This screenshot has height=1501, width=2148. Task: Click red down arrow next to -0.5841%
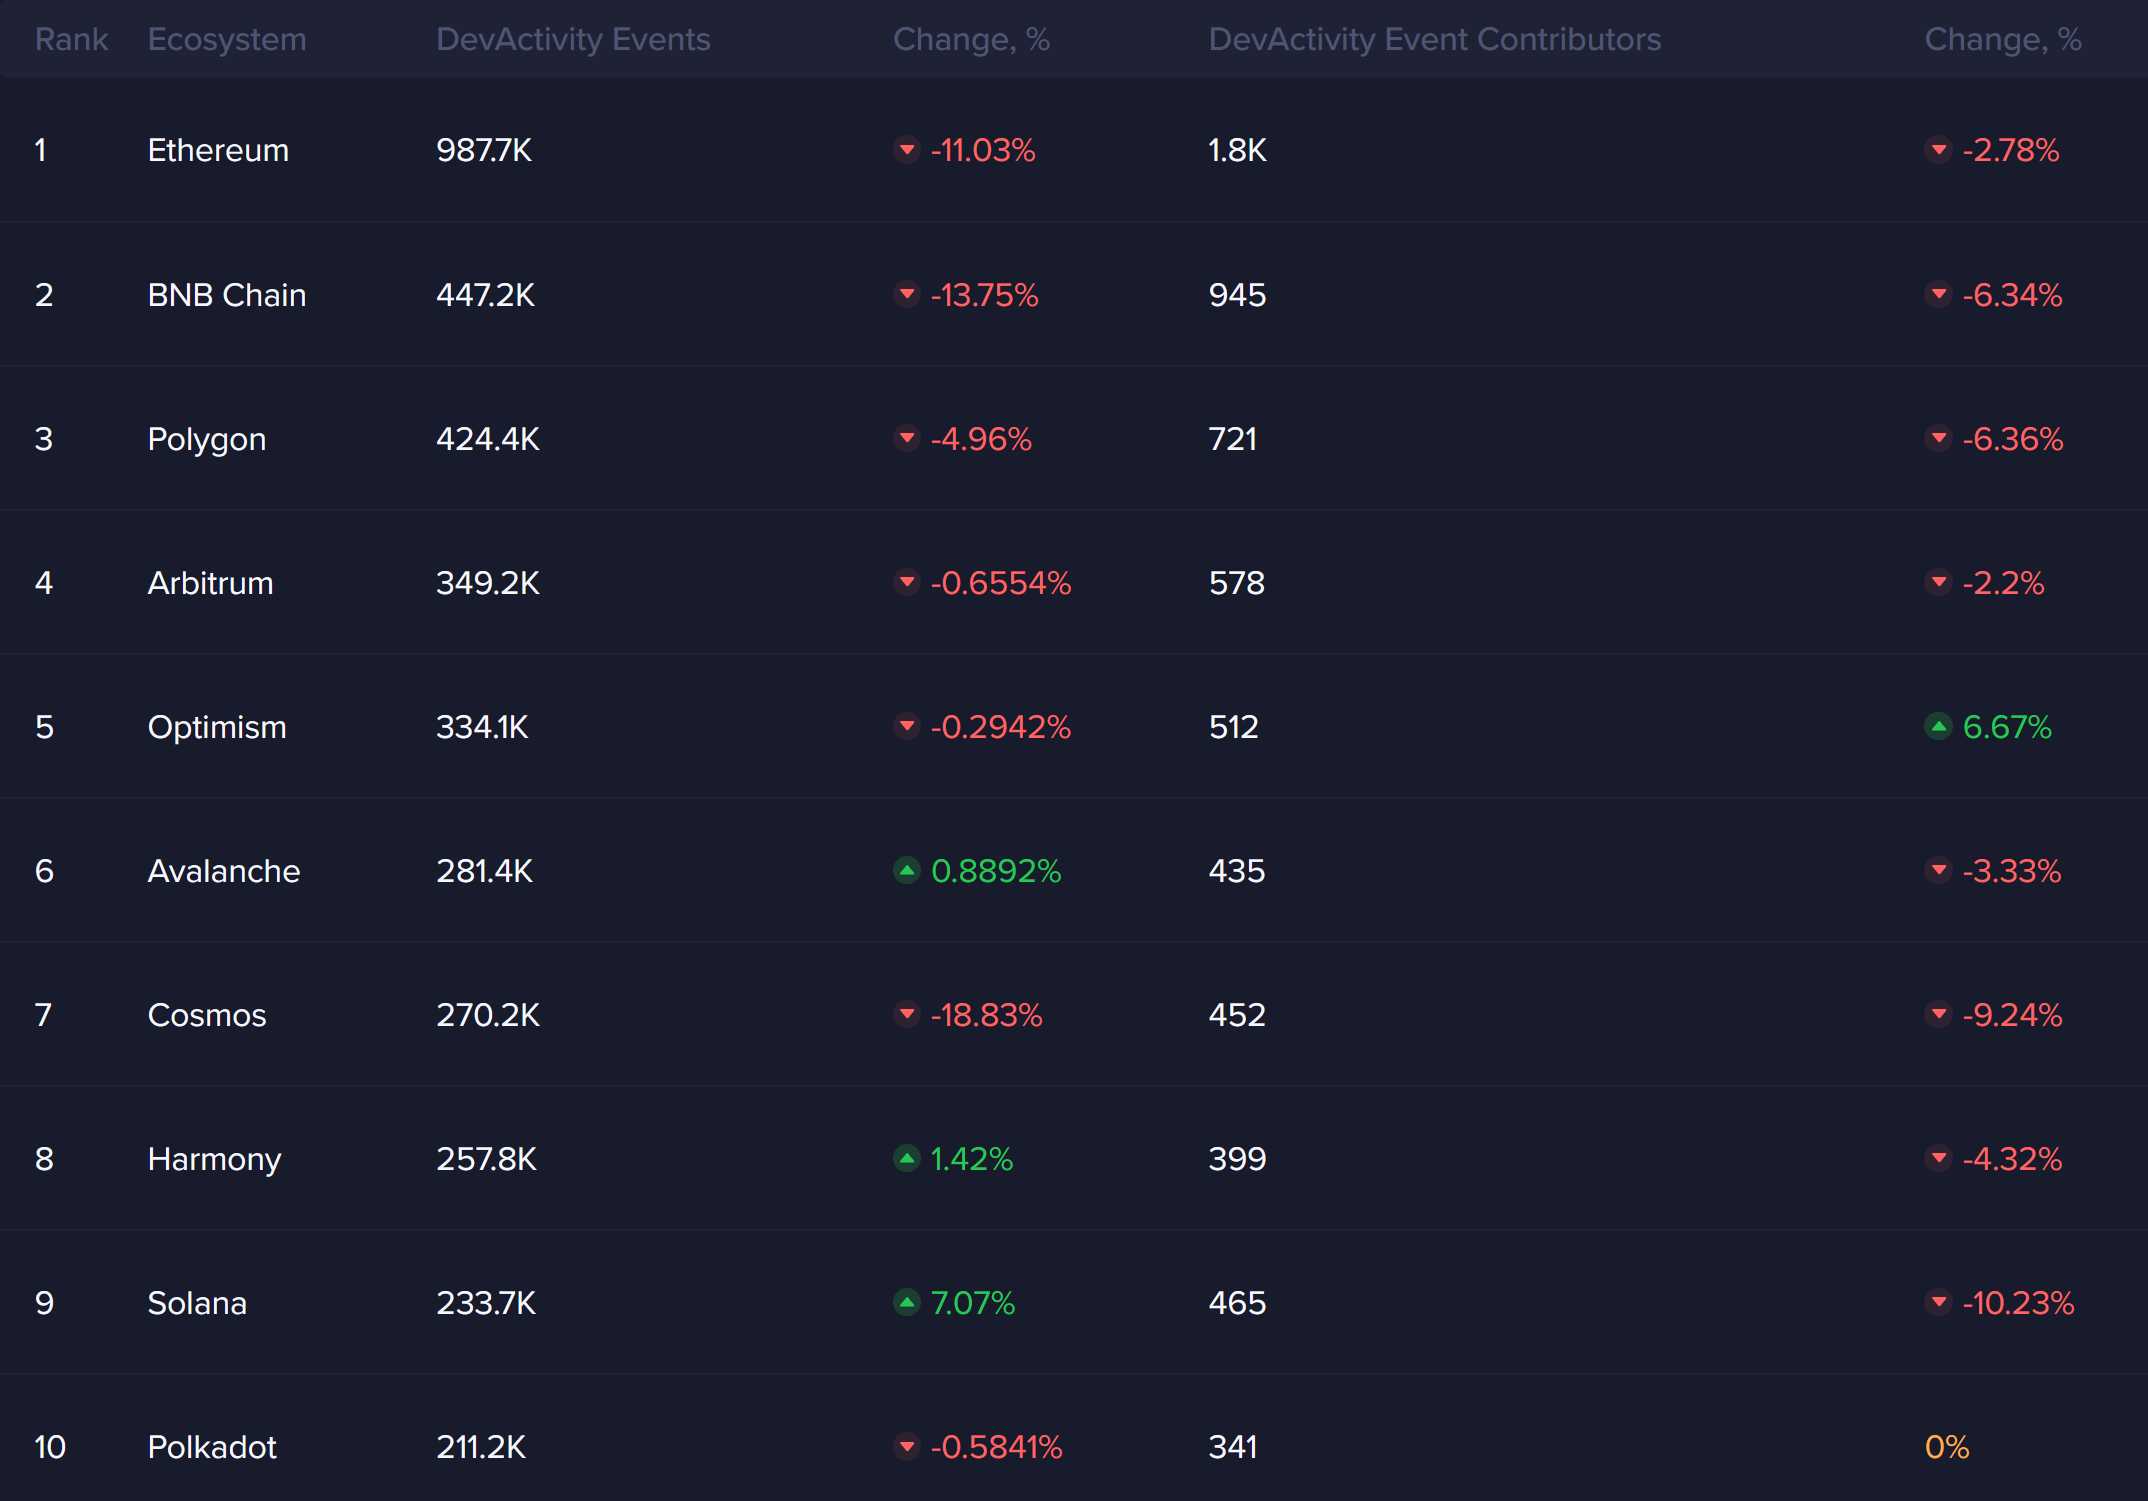pyautogui.click(x=906, y=1447)
